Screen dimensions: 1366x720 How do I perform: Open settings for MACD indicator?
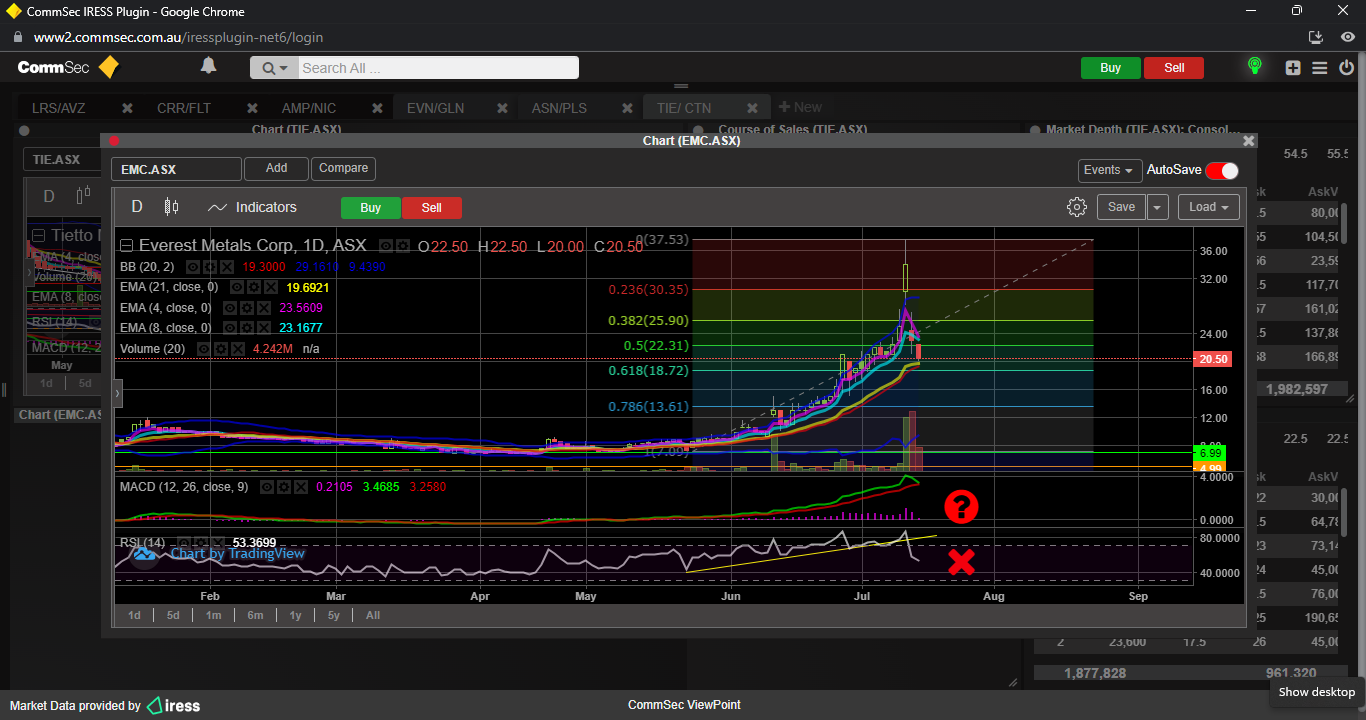pyautogui.click(x=283, y=487)
